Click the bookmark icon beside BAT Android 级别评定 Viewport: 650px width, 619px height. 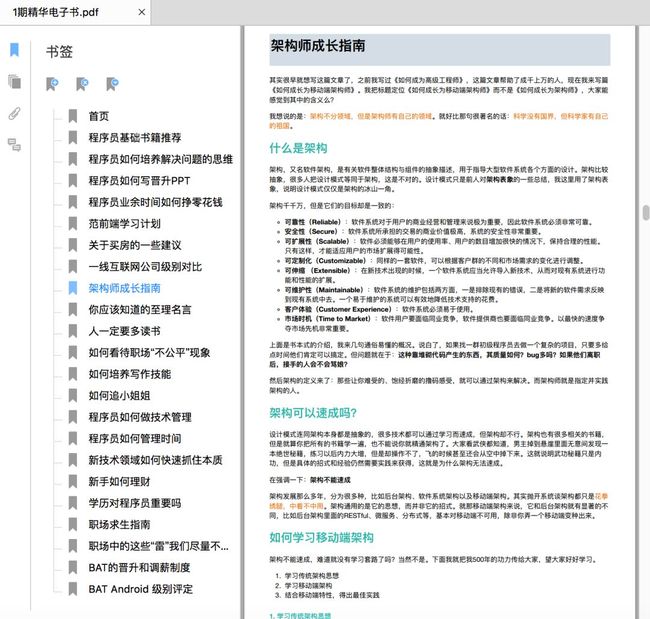(x=73, y=589)
